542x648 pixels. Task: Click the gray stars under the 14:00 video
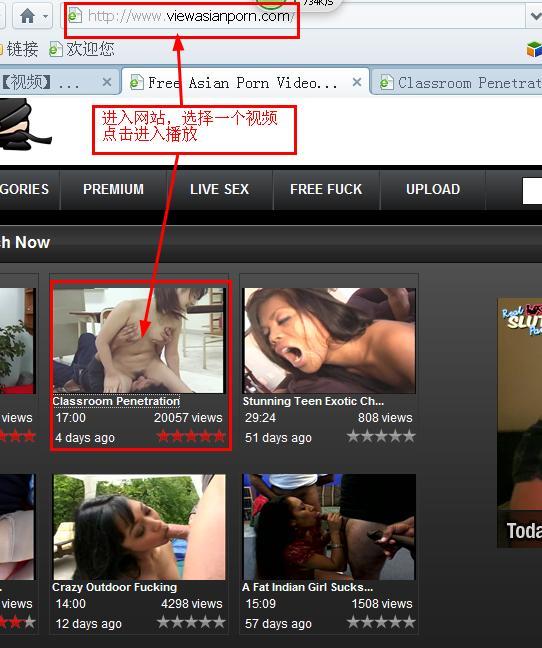click(x=191, y=622)
